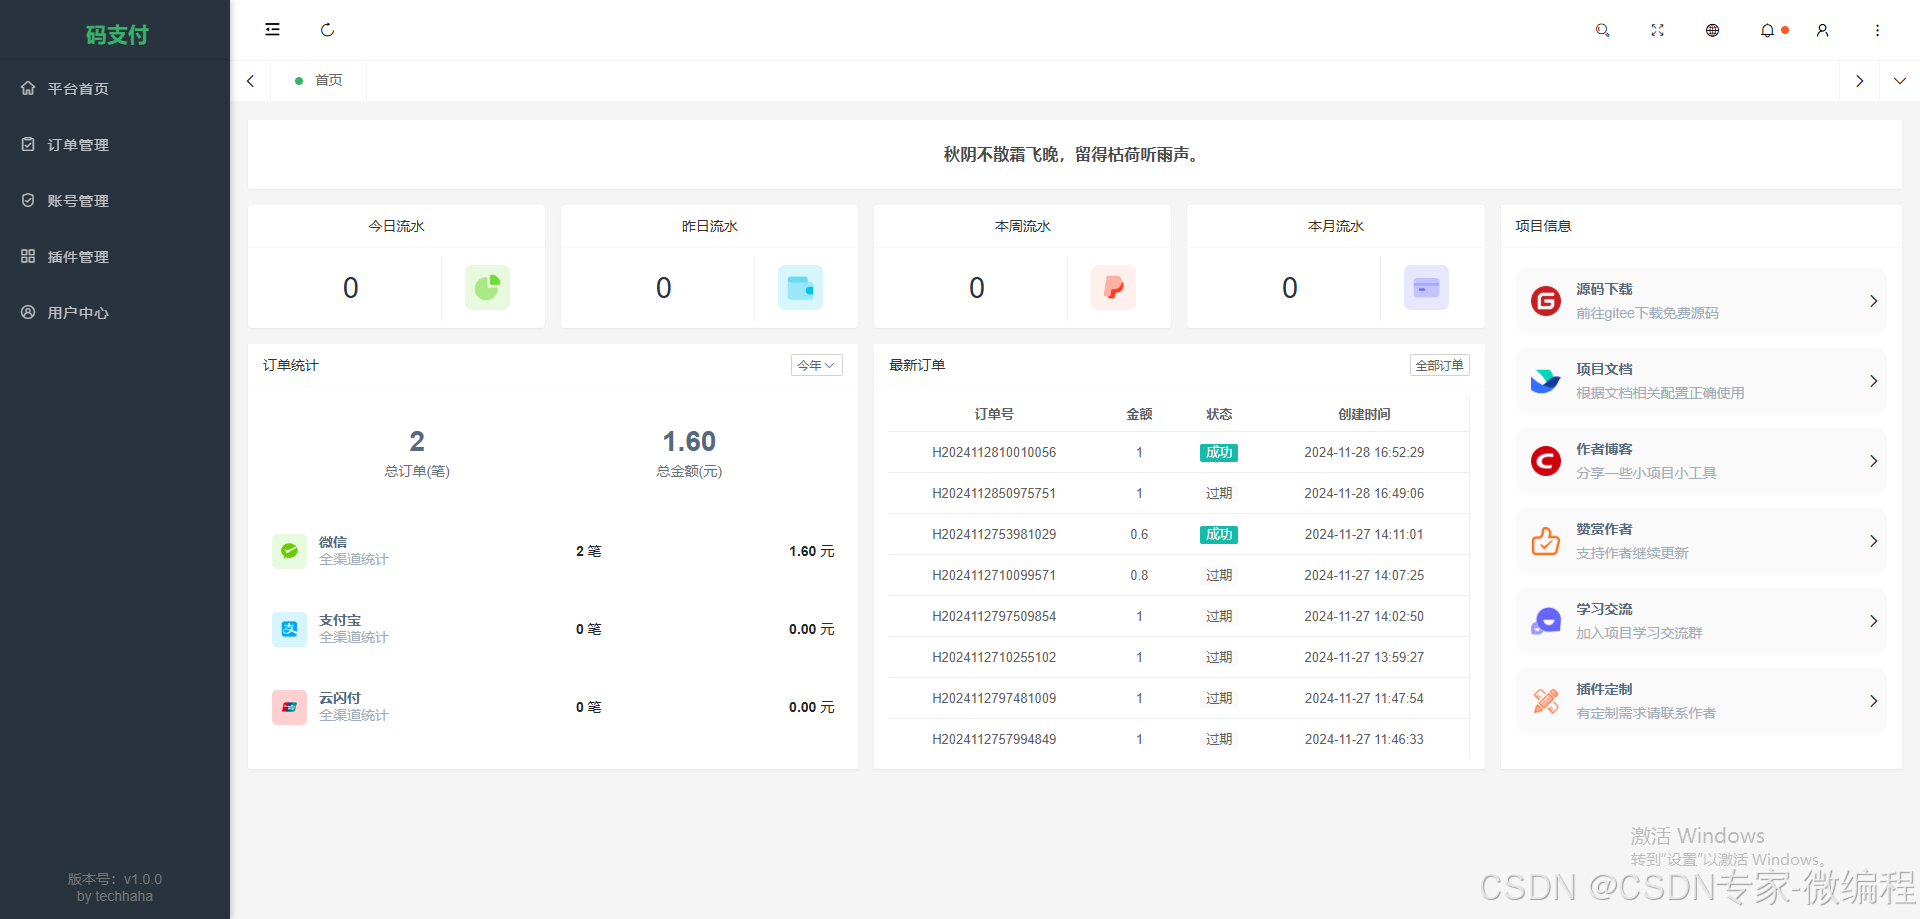
Task: Open notifications bell icon
Action: [1767, 30]
